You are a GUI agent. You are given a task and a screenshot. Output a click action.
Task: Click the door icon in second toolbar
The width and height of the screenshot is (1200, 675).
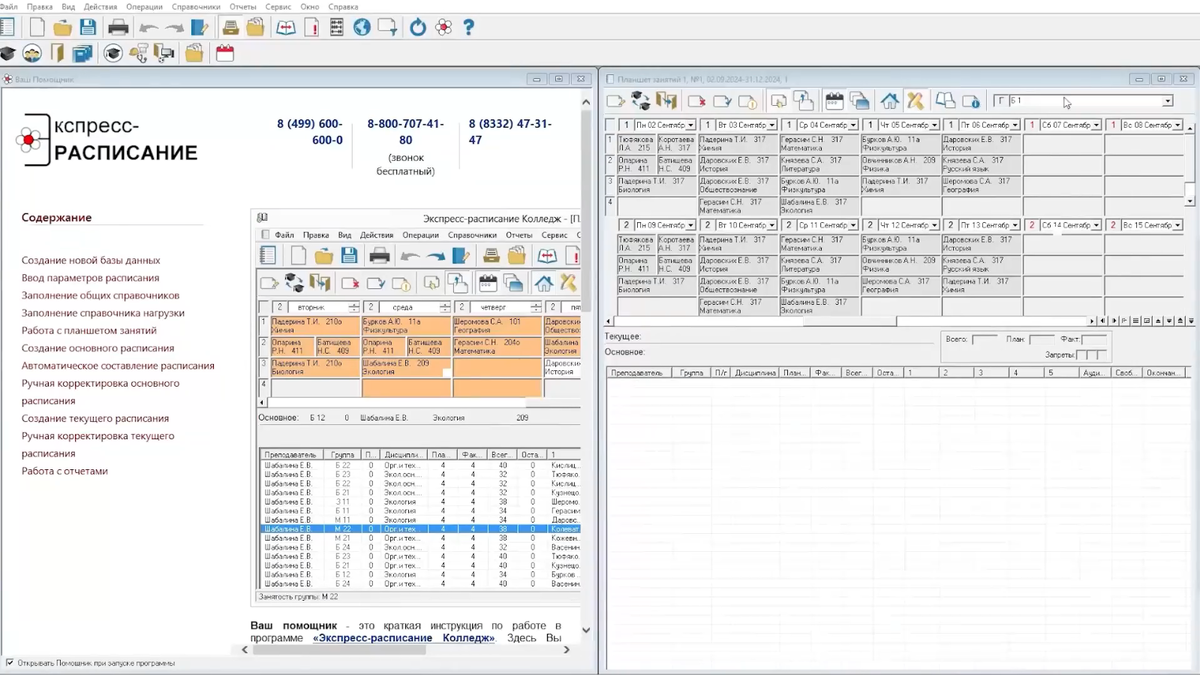coord(58,53)
